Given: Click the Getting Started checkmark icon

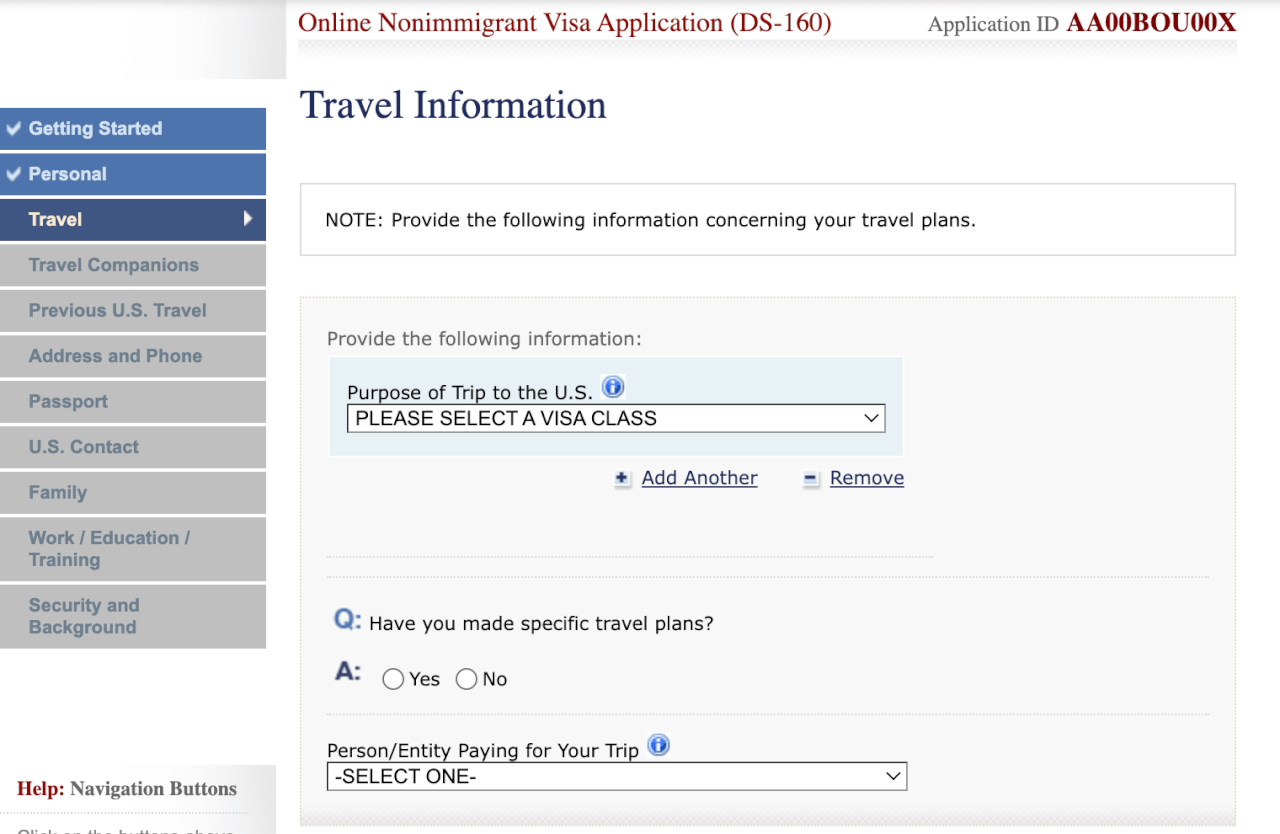Looking at the screenshot, I should coord(14,129).
